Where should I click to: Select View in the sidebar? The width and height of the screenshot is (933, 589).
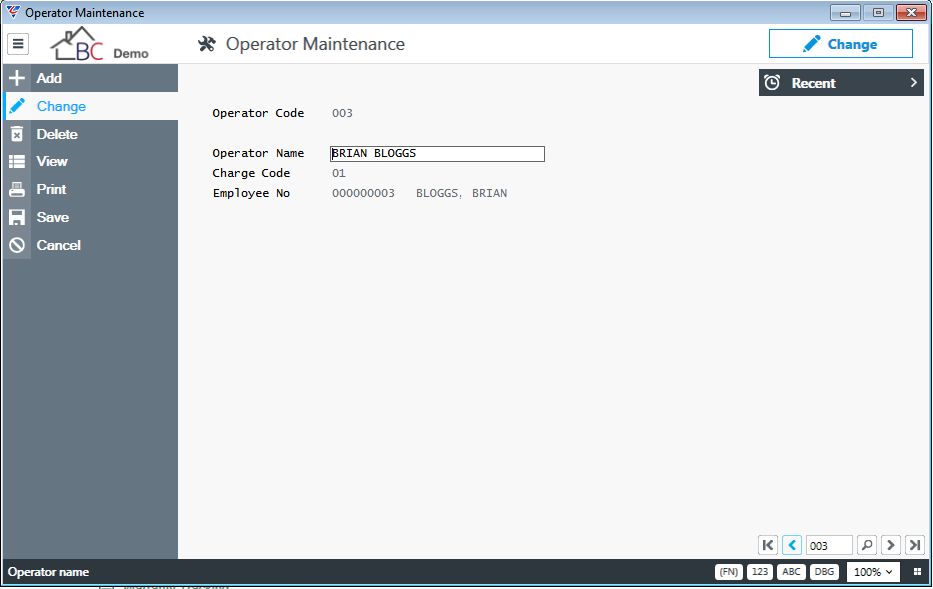90,161
